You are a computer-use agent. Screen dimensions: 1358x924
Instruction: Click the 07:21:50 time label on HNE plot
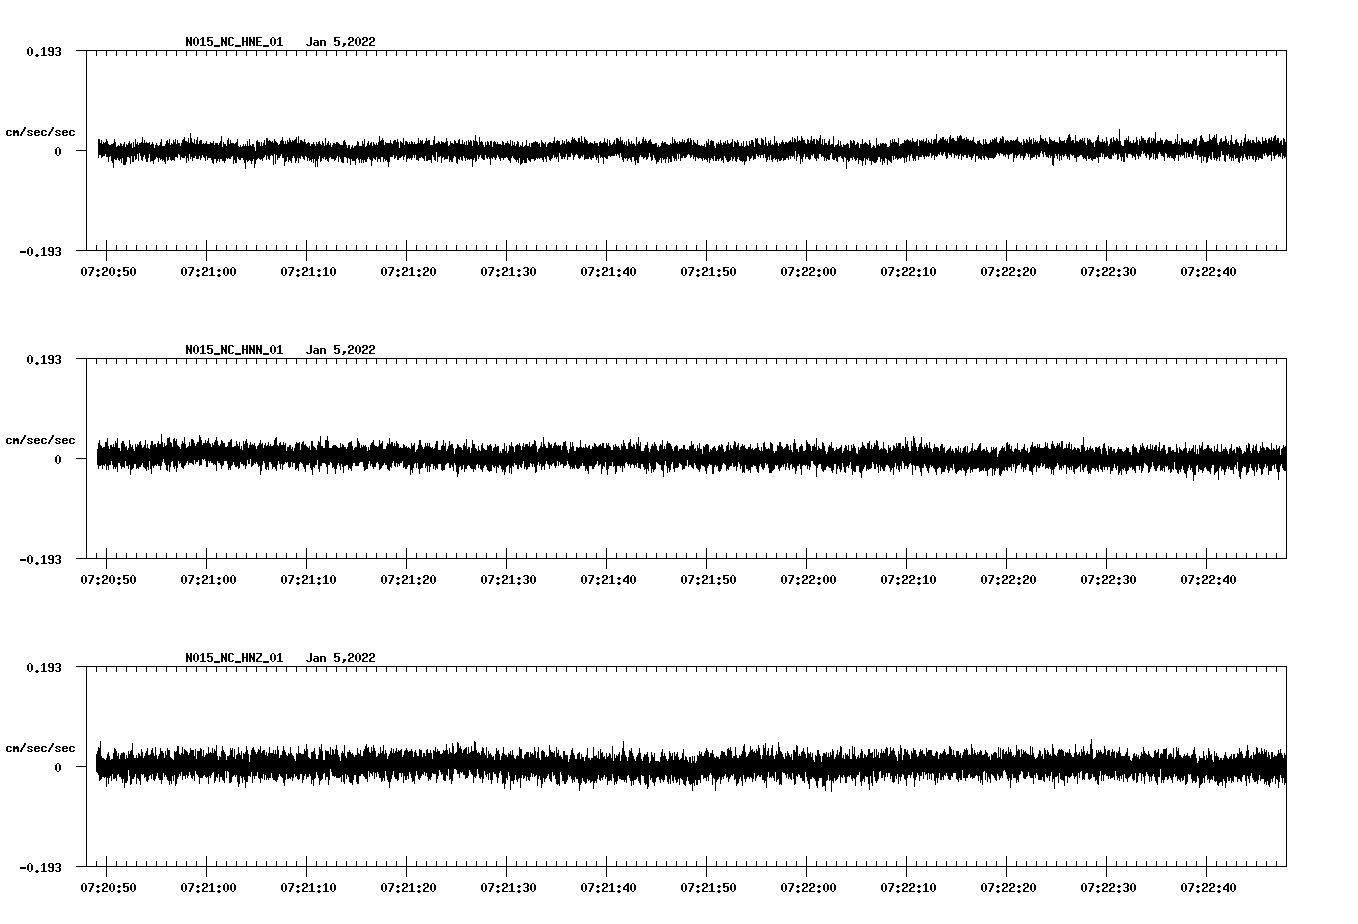click(708, 272)
